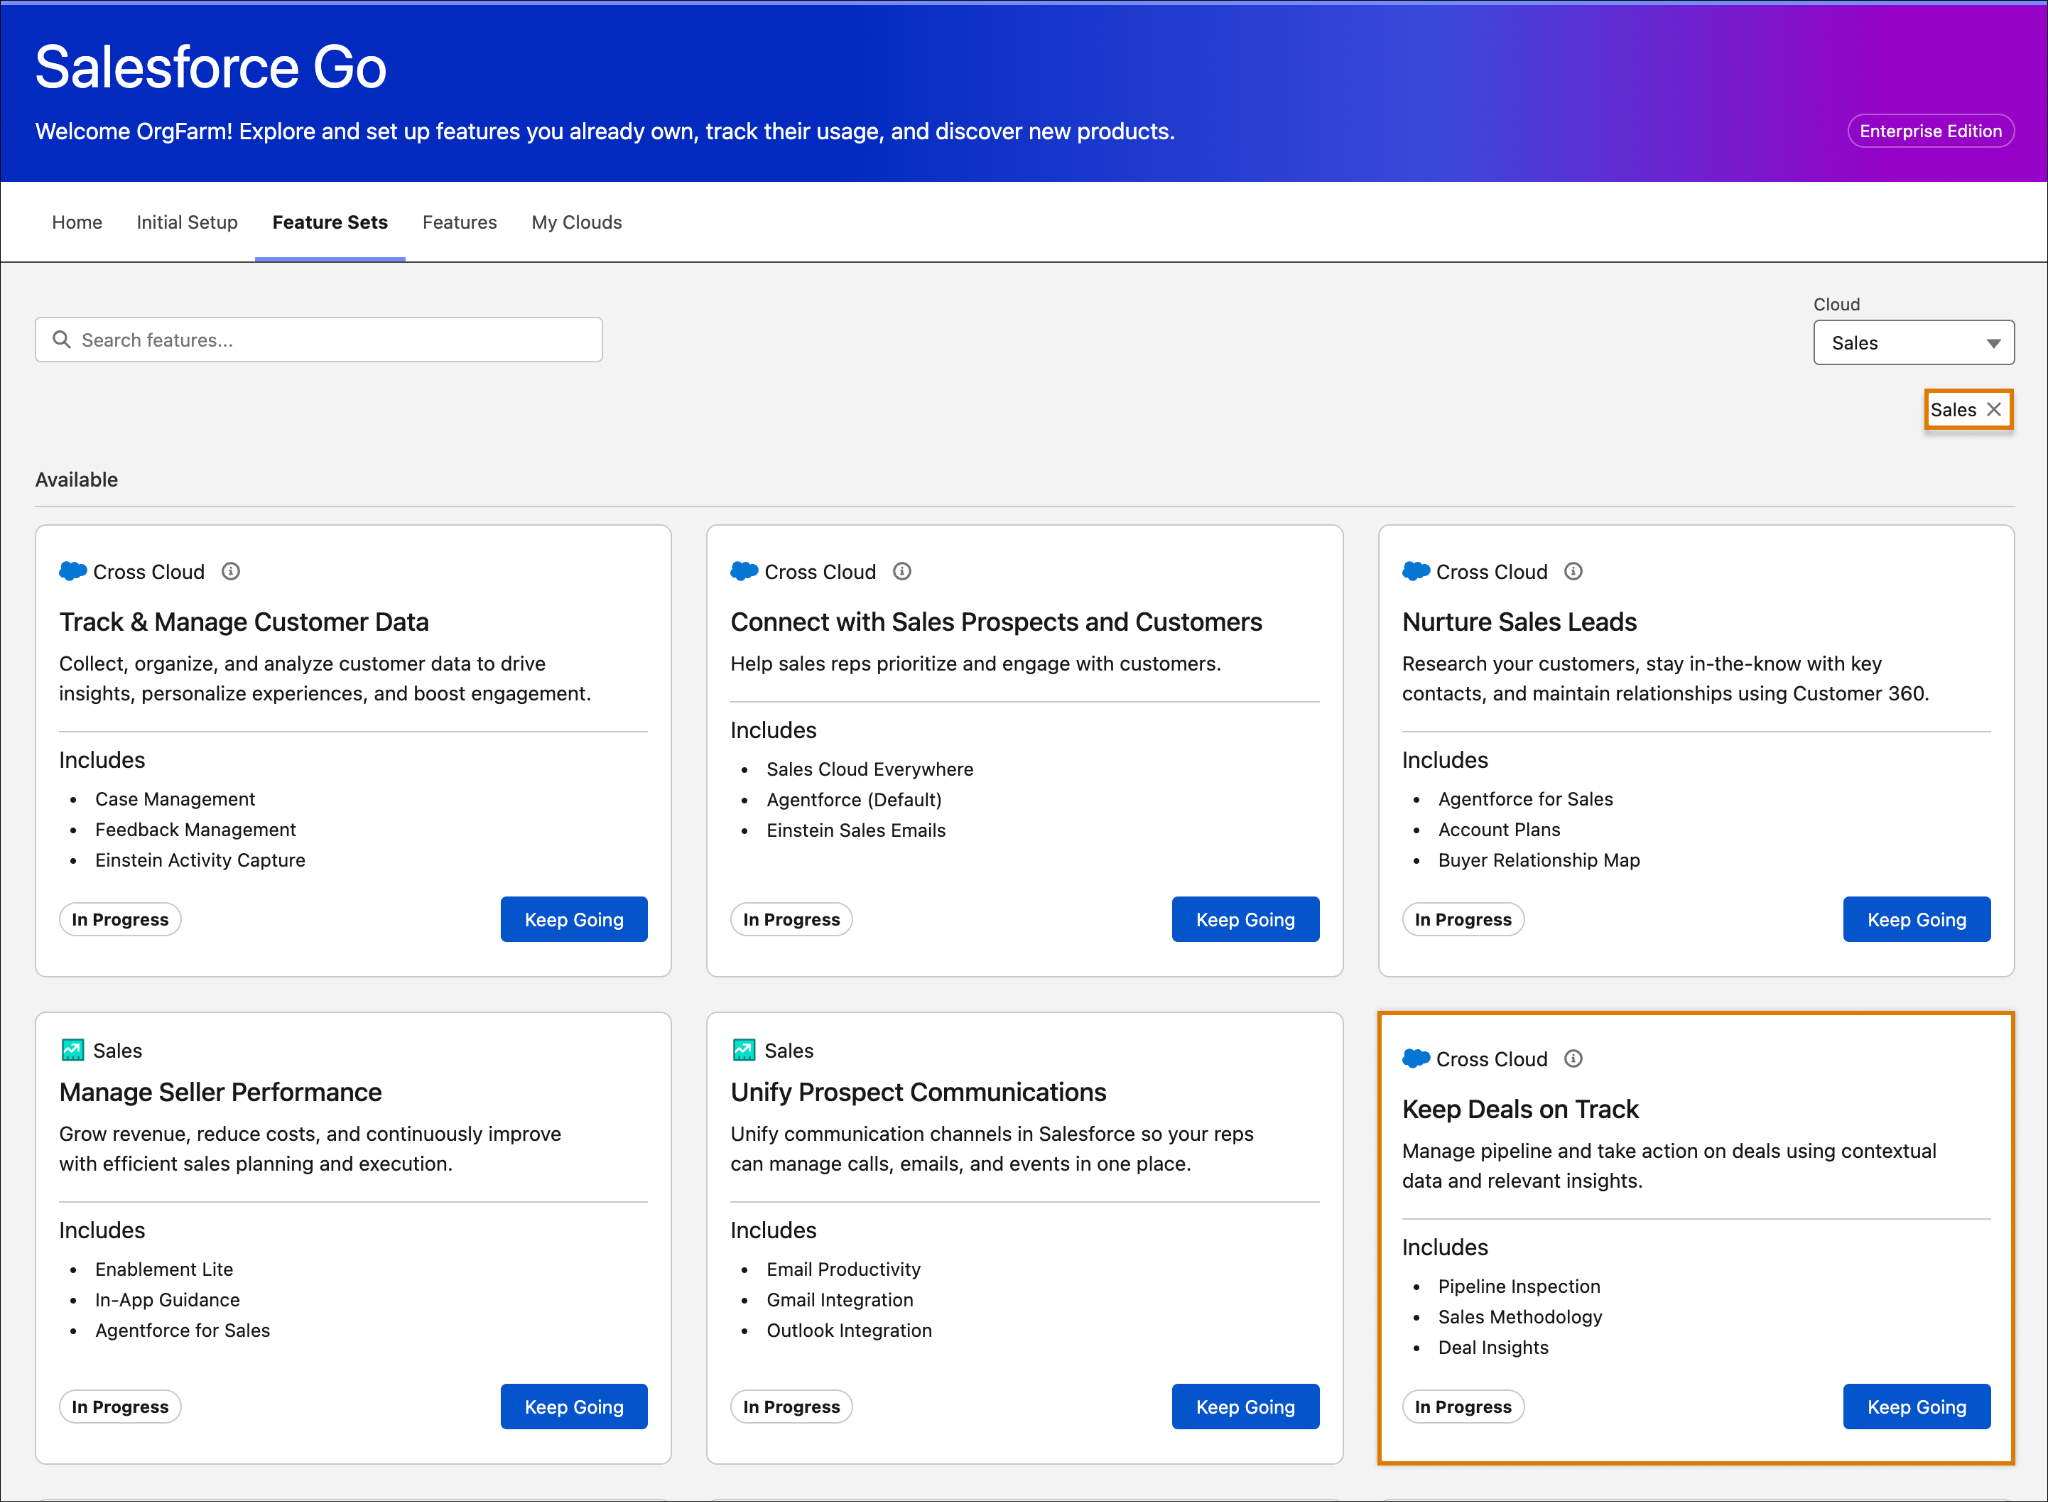The width and height of the screenshot is (2048, 1502).
Task: Click the Deal Insights list item
Action: [1493, 1347]
